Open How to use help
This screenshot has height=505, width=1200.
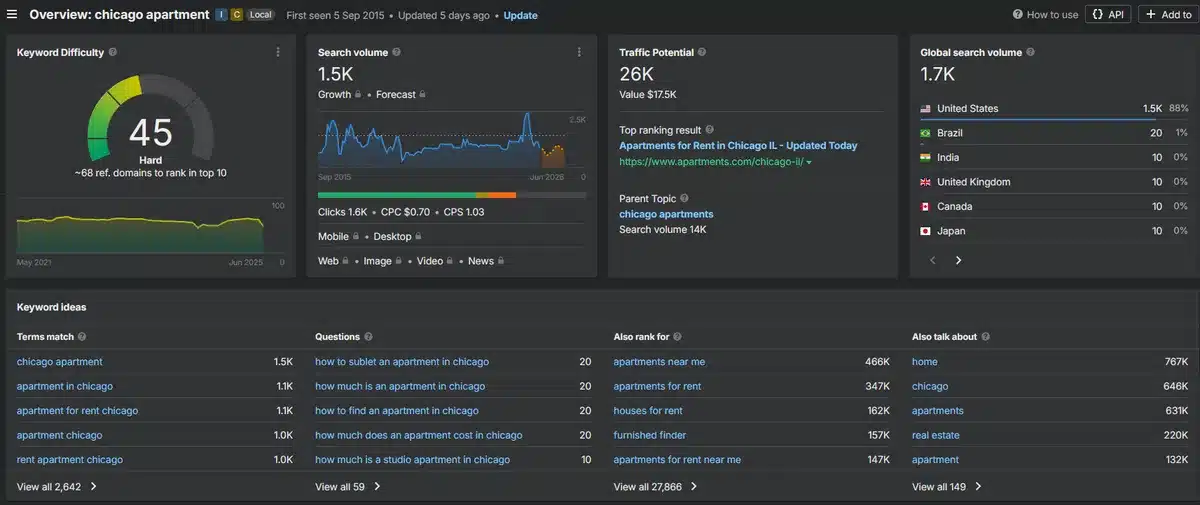pos(1045,15)
